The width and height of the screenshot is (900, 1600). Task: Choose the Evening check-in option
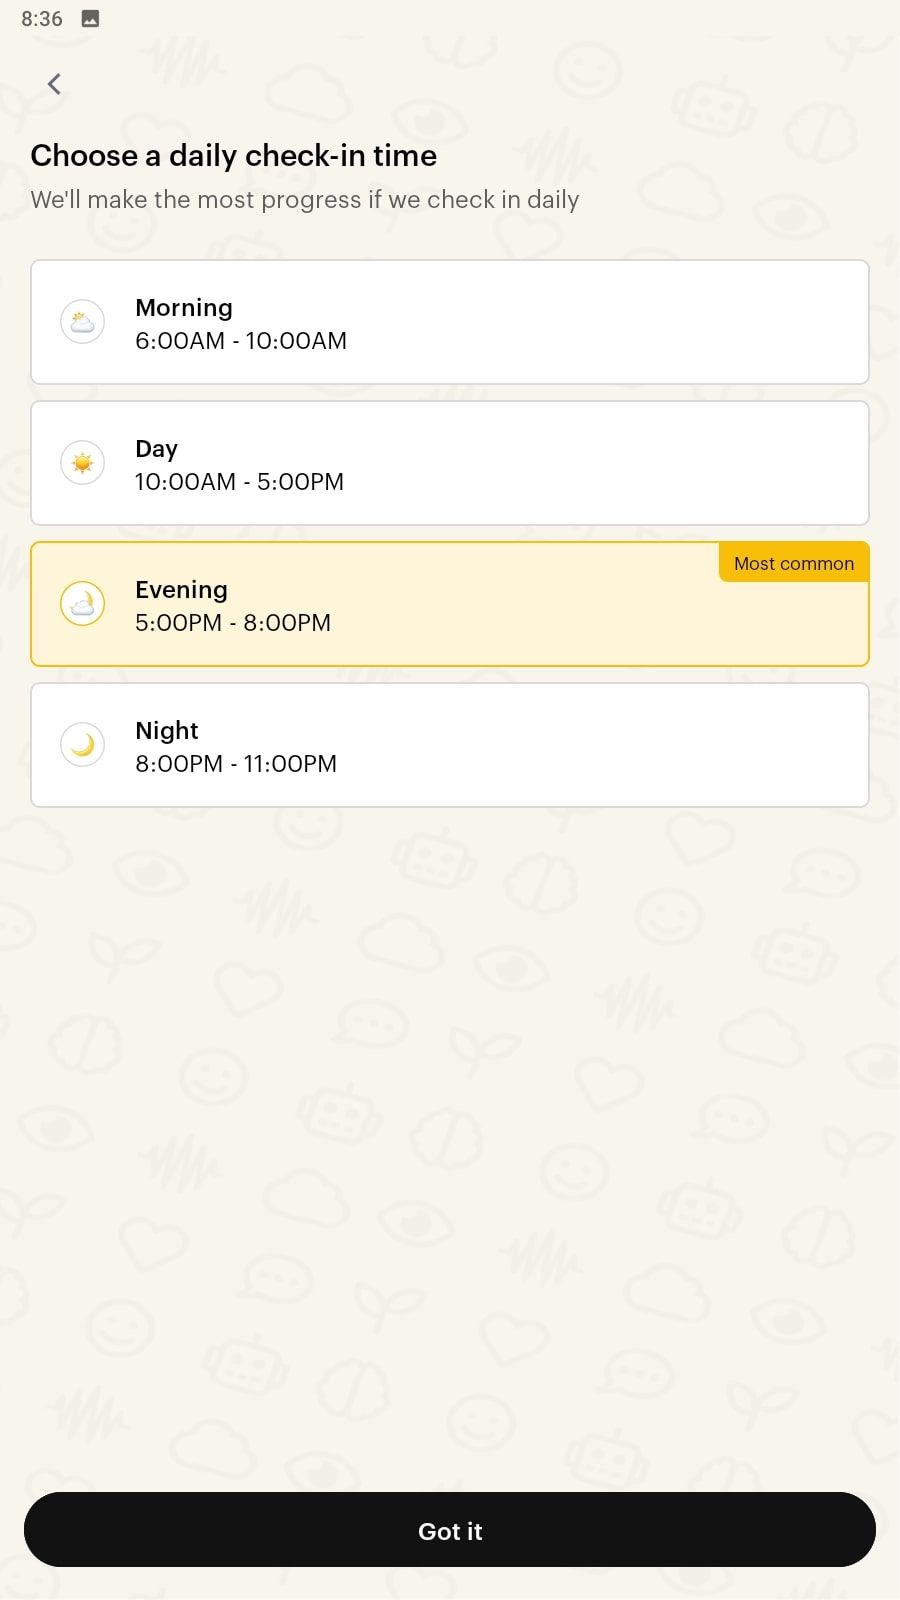coord(450,604)
